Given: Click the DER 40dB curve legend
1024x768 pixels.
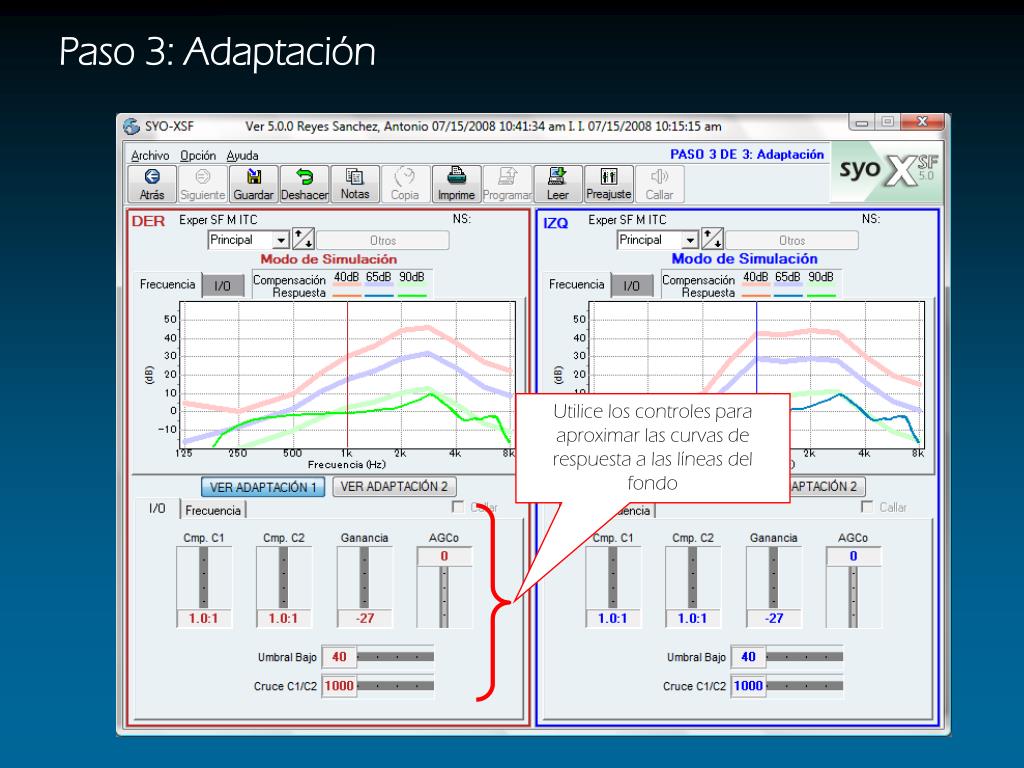Looking at the screenshot, I should [347, 279].
